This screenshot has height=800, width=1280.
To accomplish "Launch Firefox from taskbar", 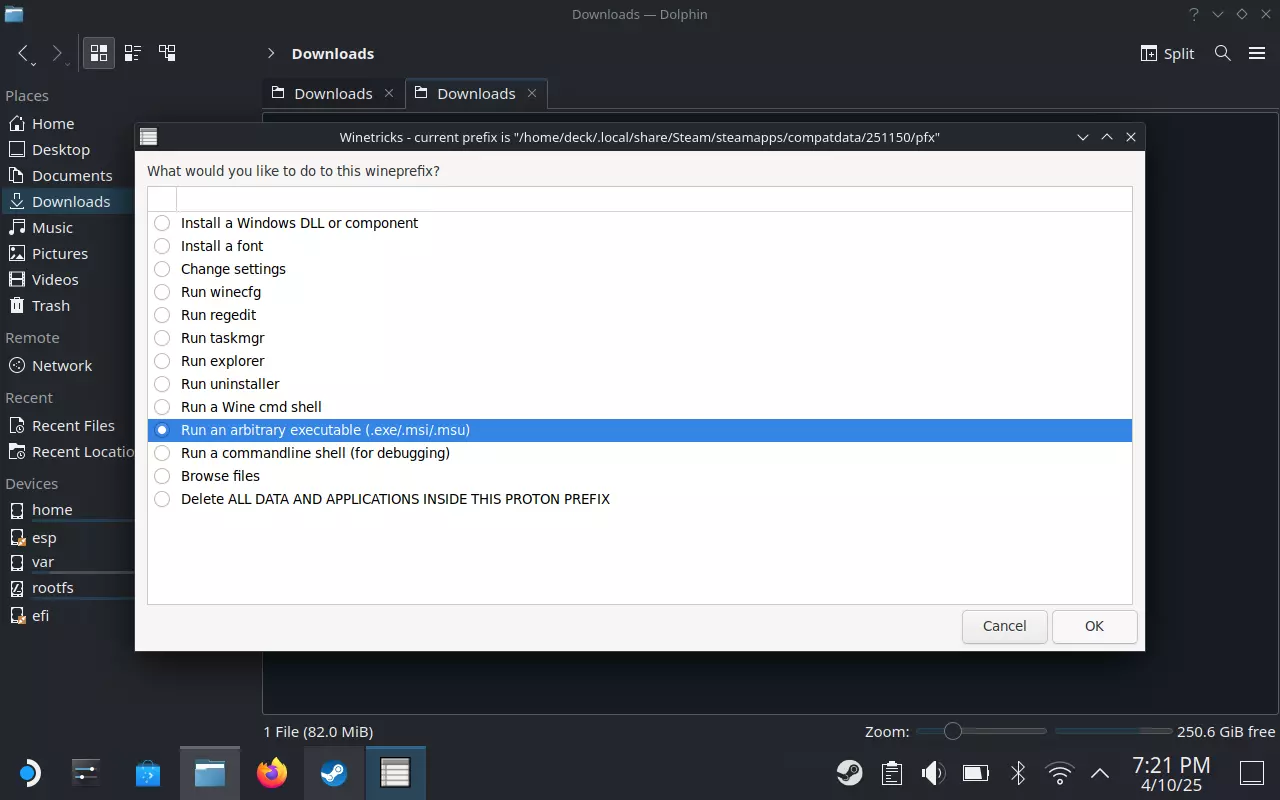I will [272, 773].
